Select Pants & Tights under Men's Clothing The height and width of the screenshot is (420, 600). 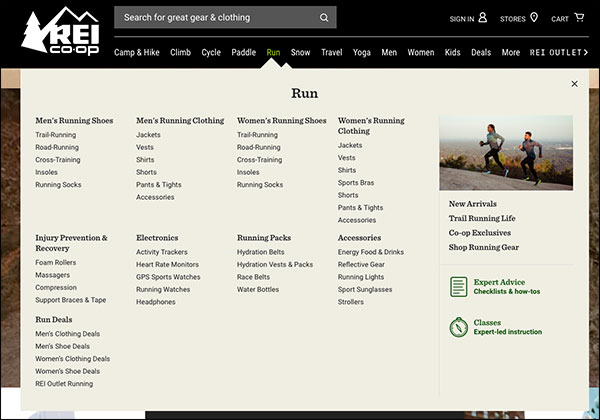(158, 185)
